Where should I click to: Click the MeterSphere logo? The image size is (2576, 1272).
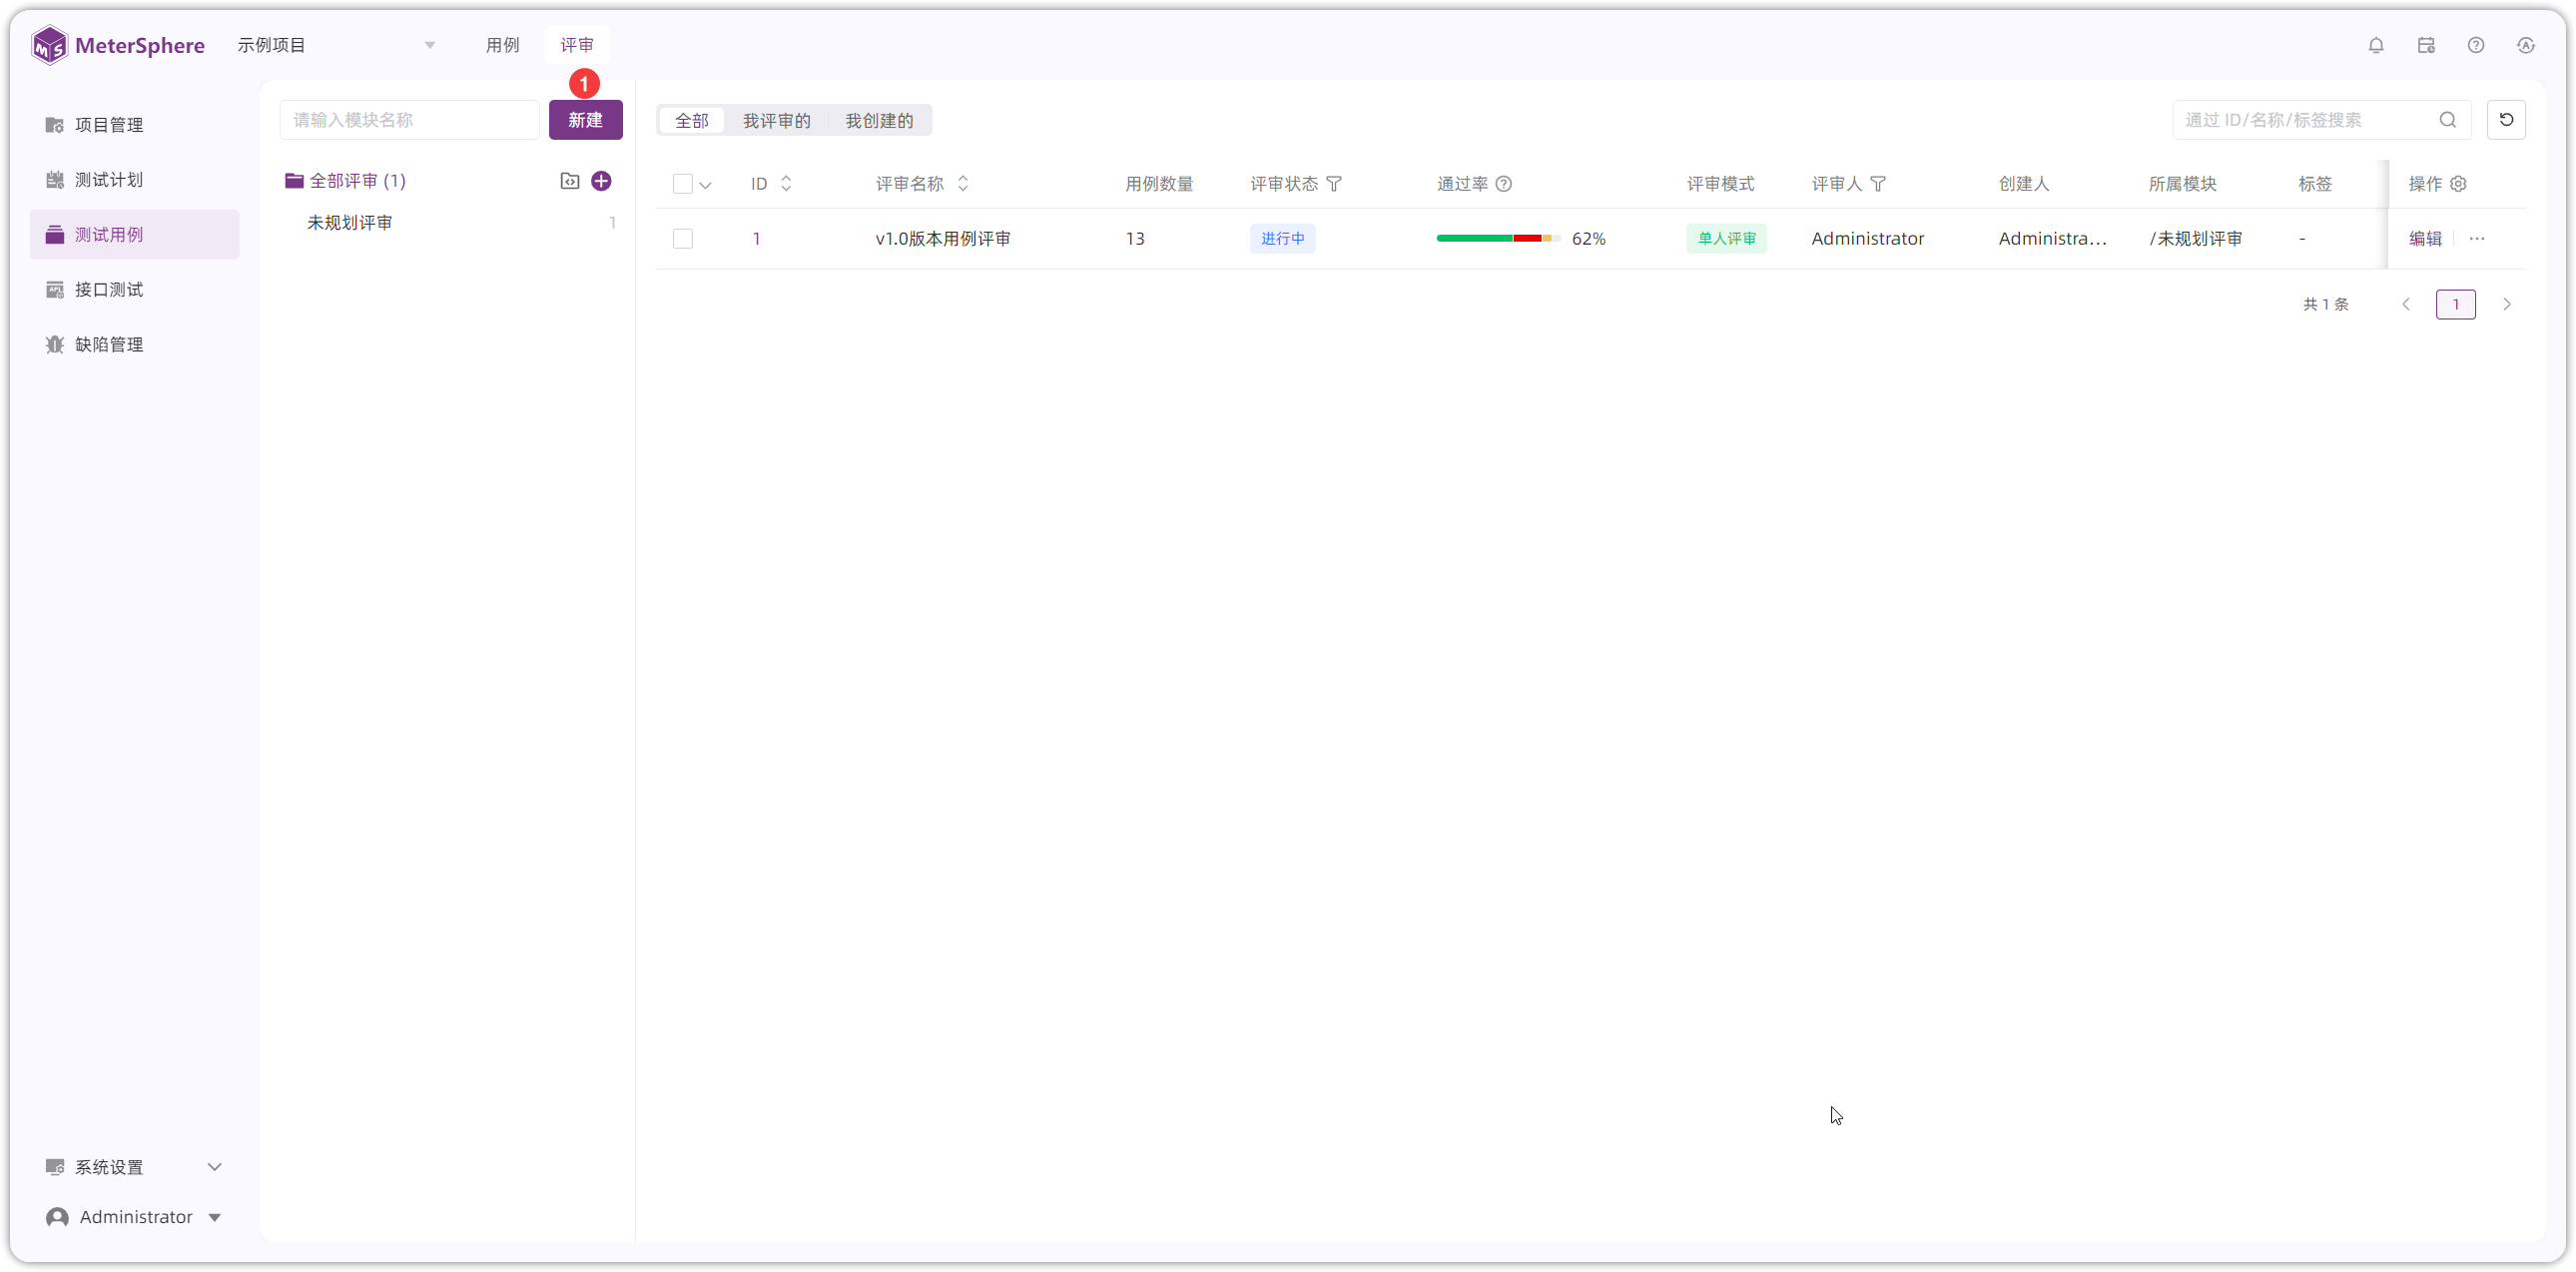[118, 45]
